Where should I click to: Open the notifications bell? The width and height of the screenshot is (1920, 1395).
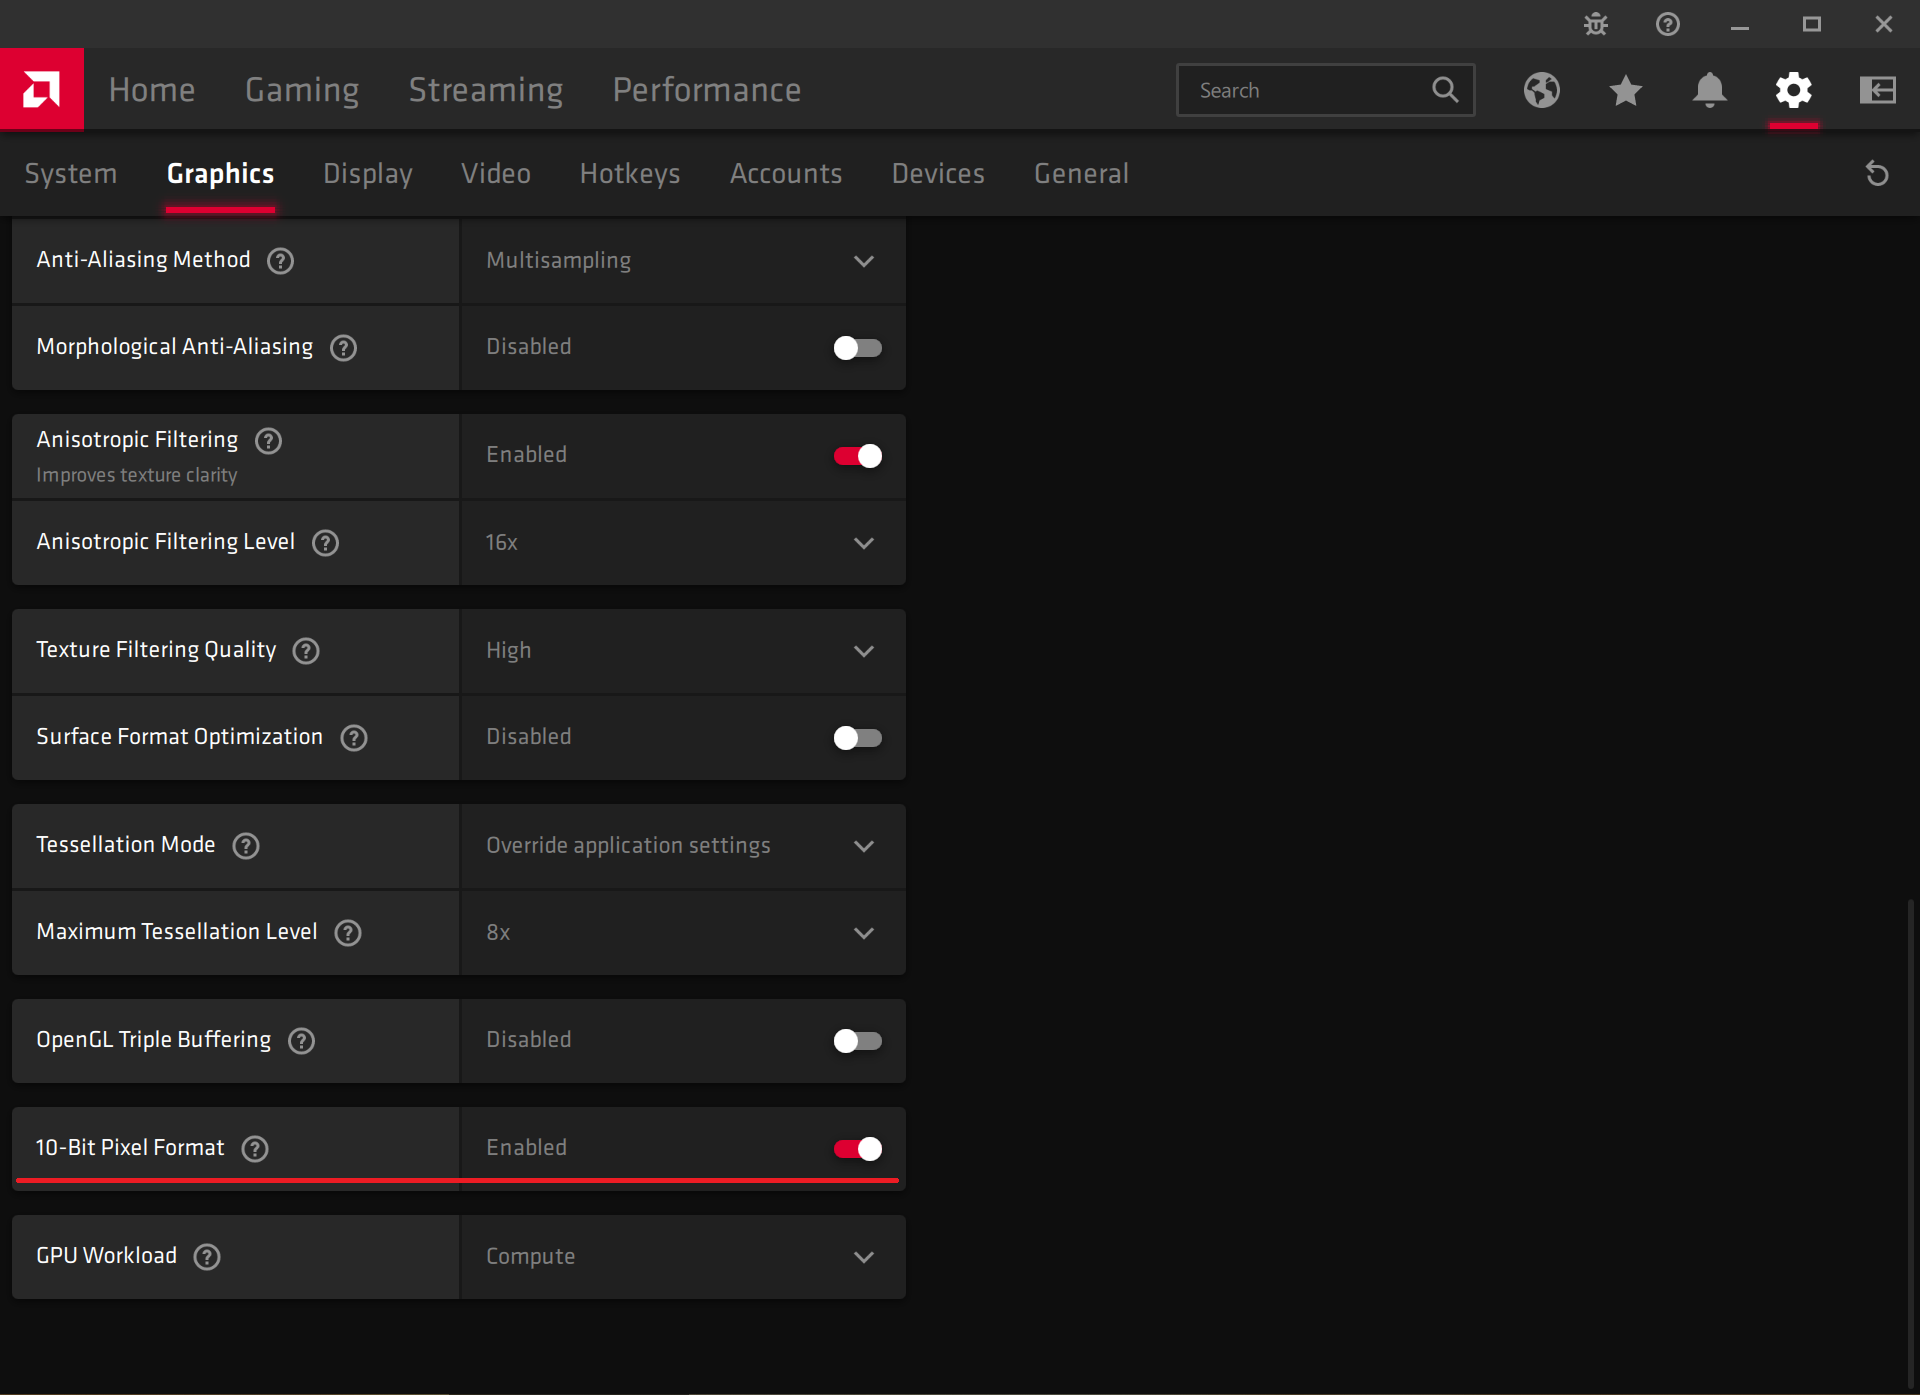click(x=1709, y=90)
